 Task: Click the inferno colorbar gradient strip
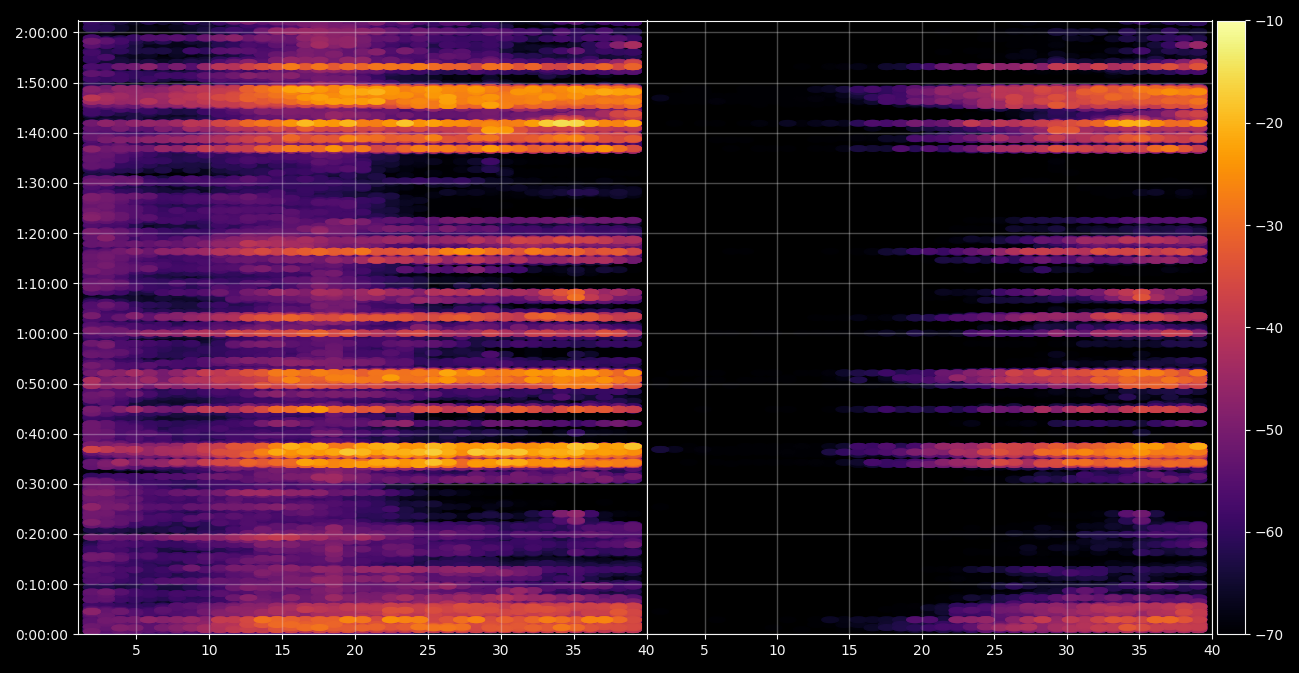pyautogui.click(x=1231, y=327)
